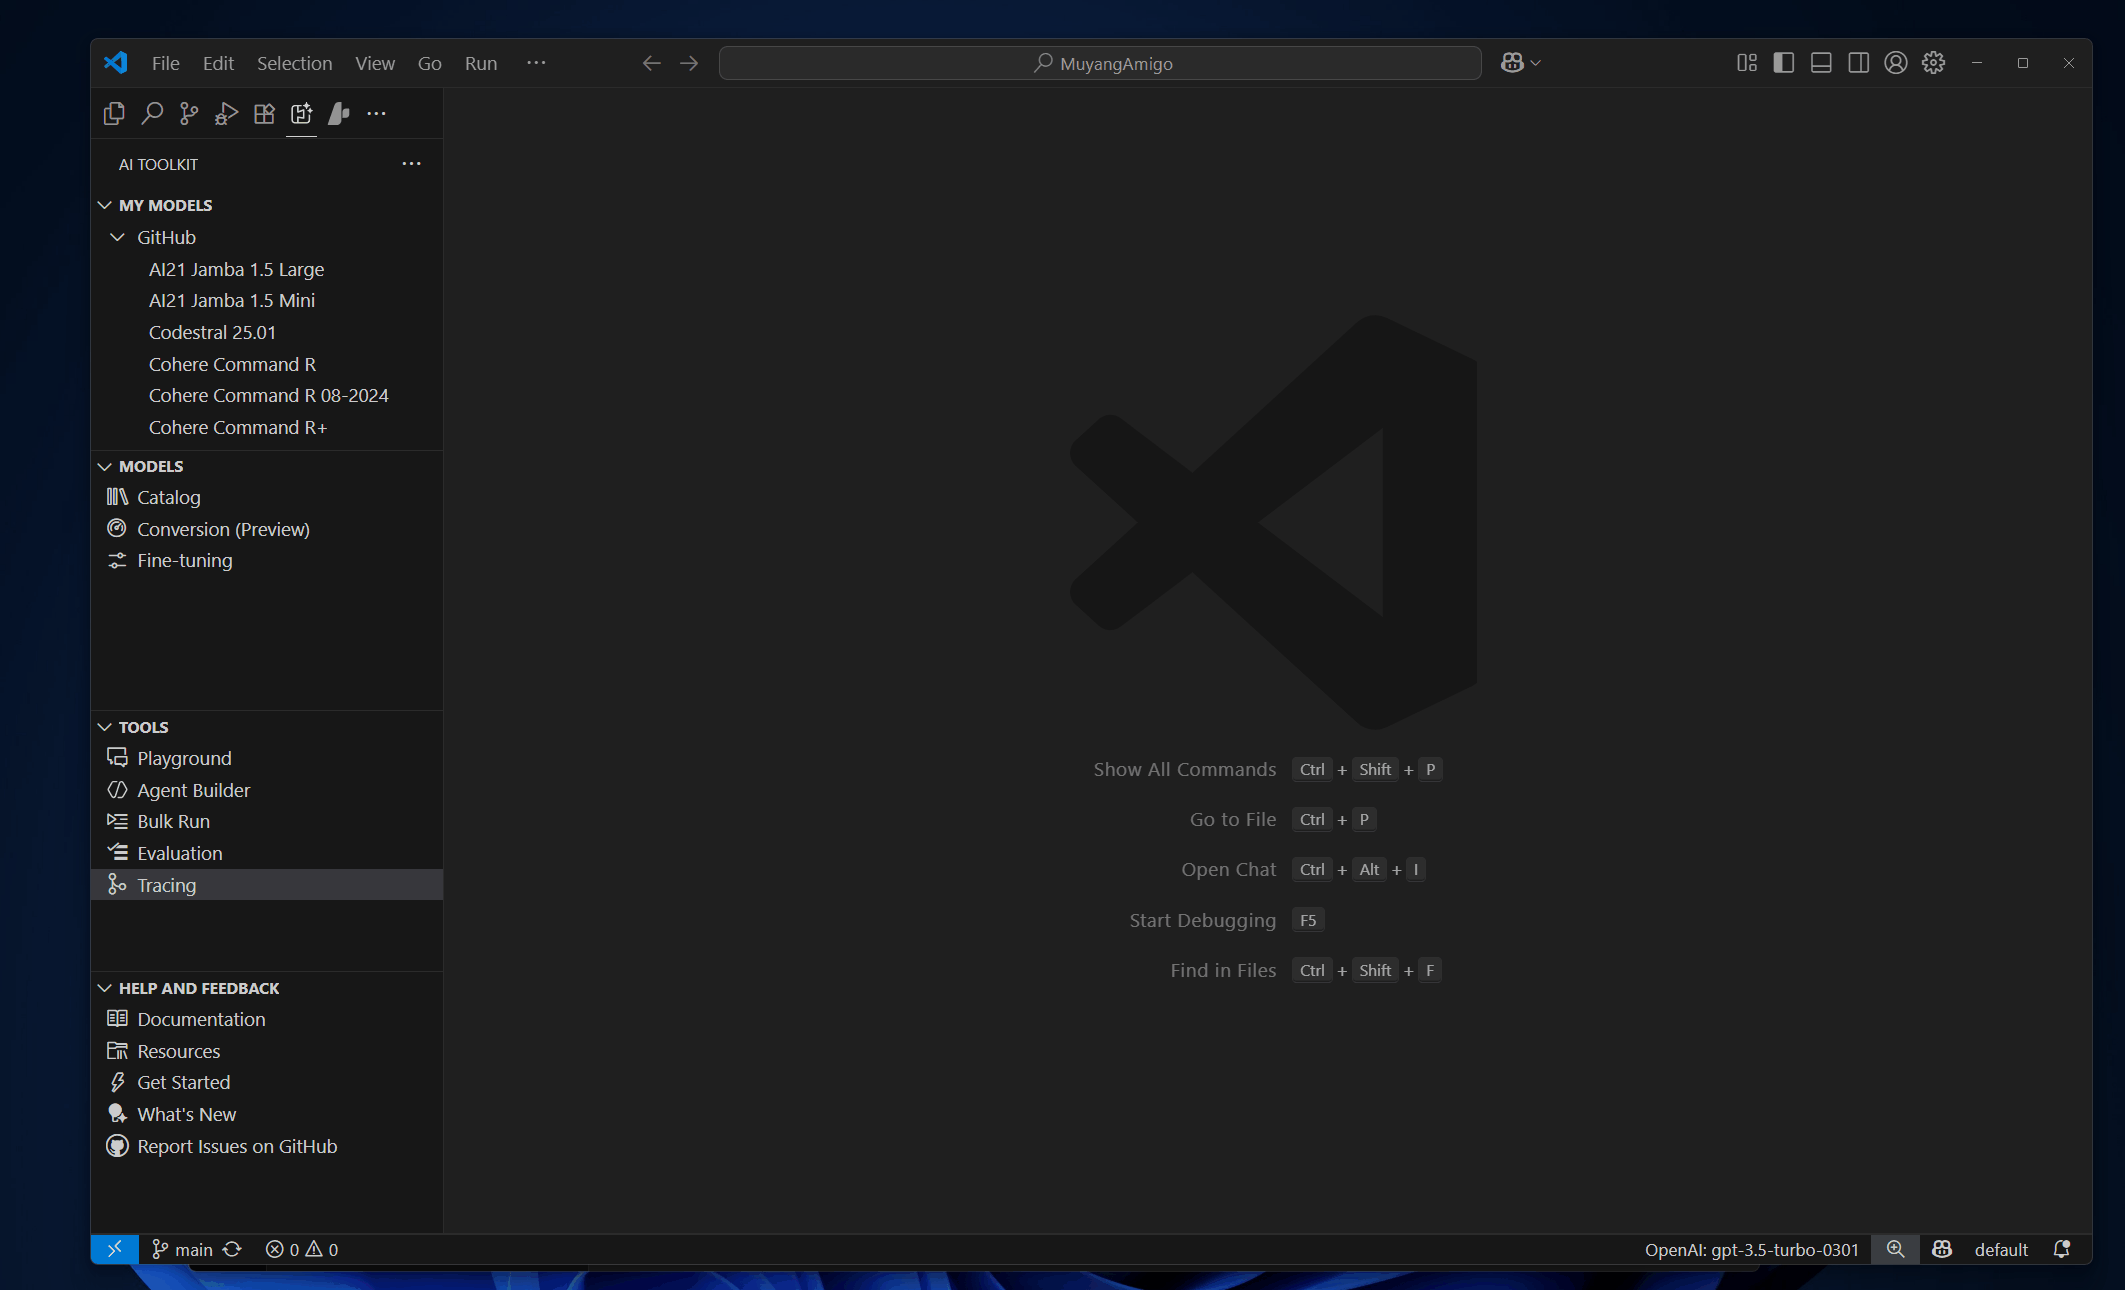This screenshot has width=2125, height=1290.
Task: Open the Selection menu
Action: click(x=295, y=63)
